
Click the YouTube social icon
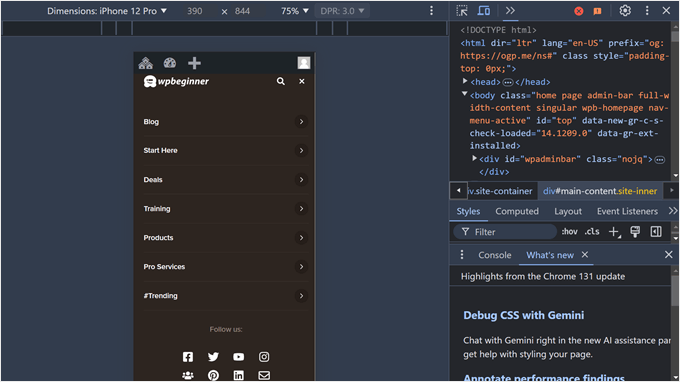pyautogui.click(x=239, y=357)
